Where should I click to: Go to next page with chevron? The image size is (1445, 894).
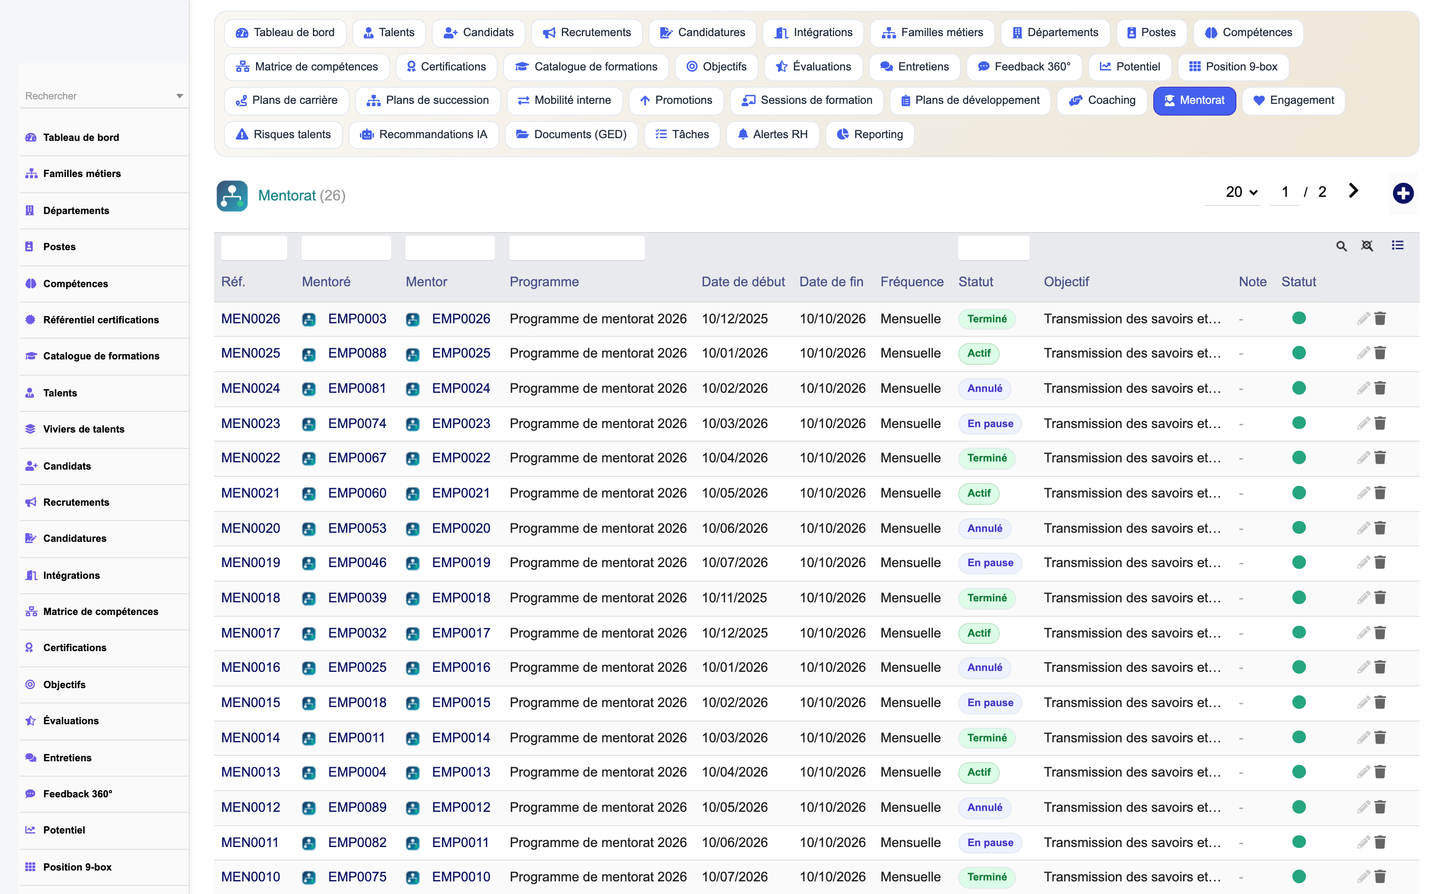pyautogui.click(x=1353, y=191)
